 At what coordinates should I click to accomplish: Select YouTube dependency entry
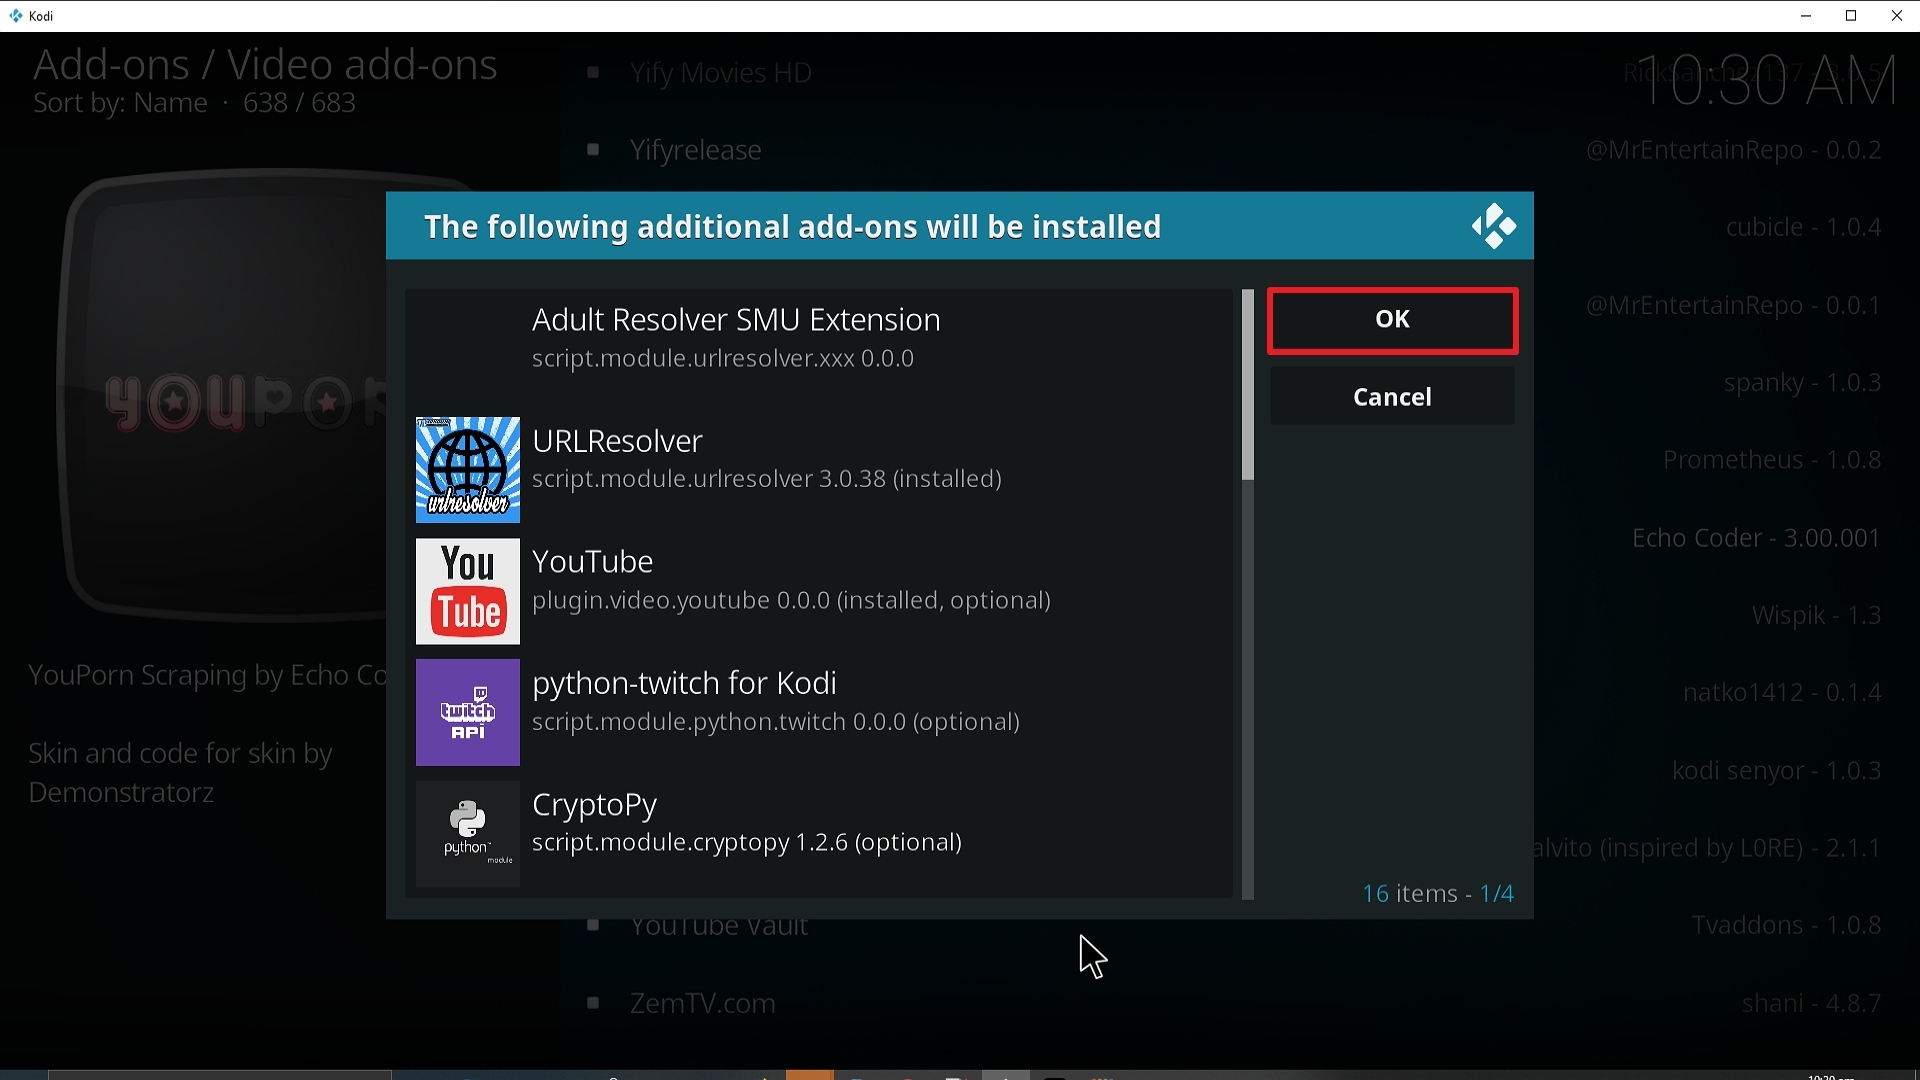point(819,591)
